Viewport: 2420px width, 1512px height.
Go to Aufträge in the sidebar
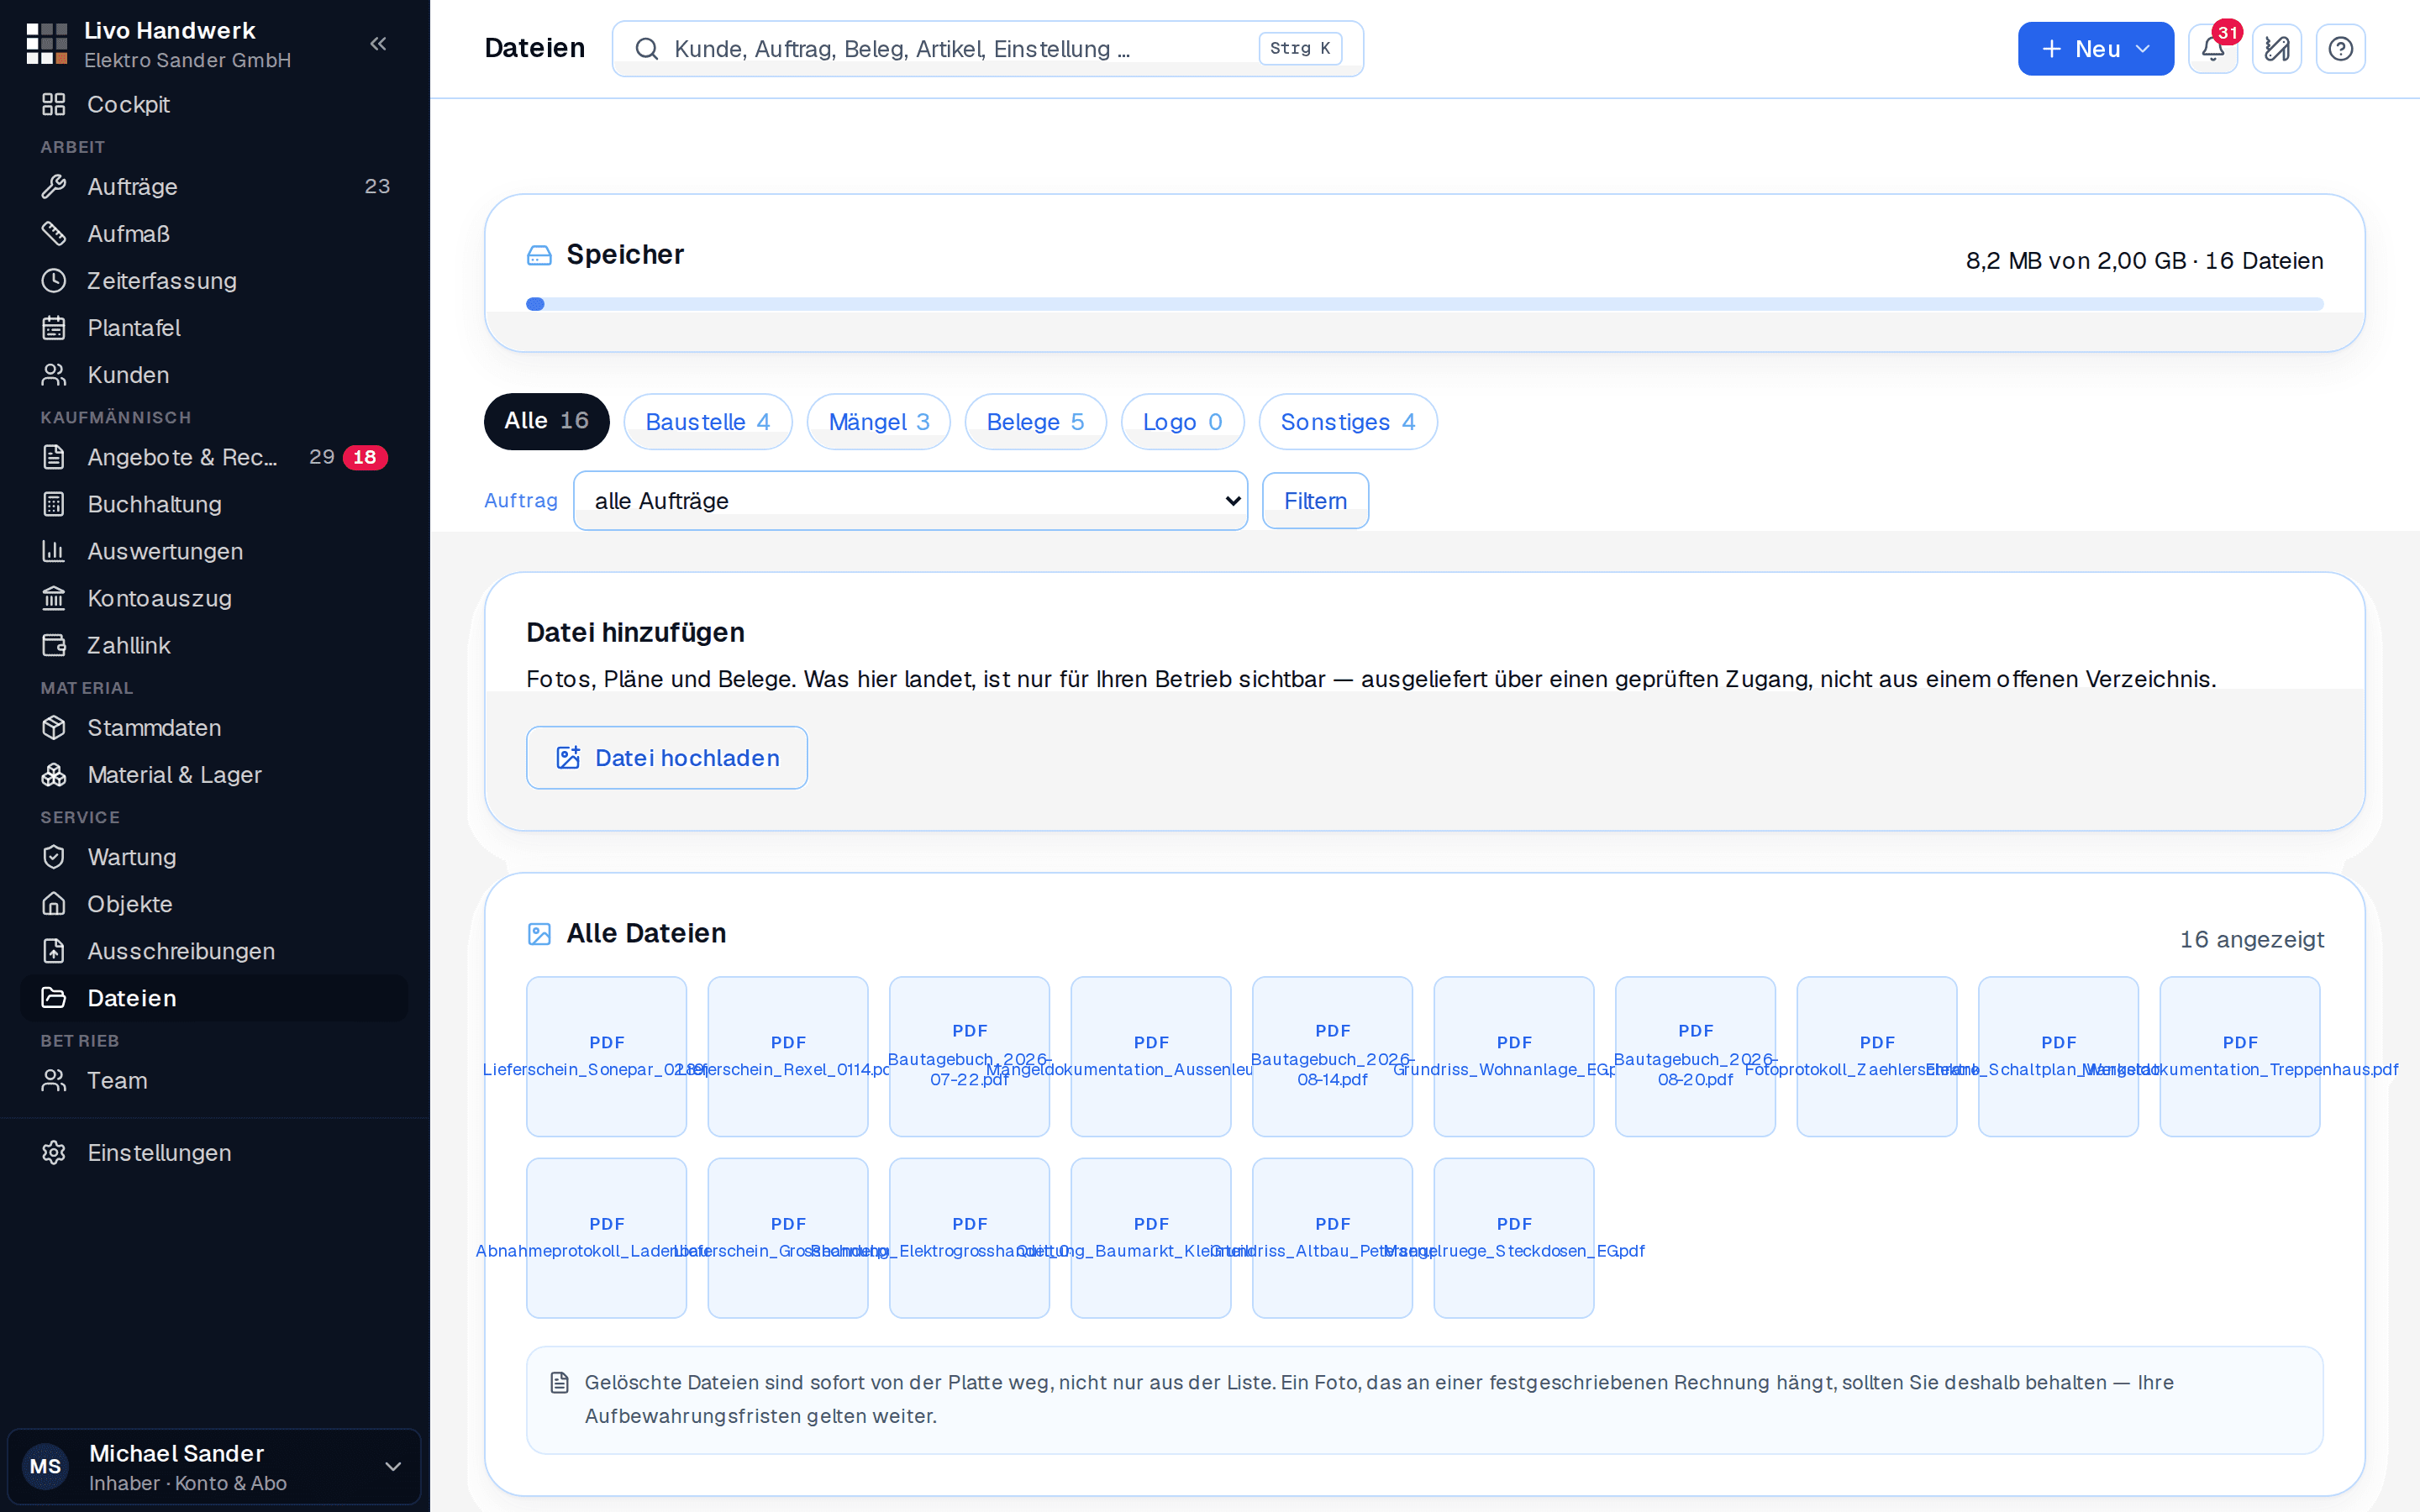tap(214, 186)
